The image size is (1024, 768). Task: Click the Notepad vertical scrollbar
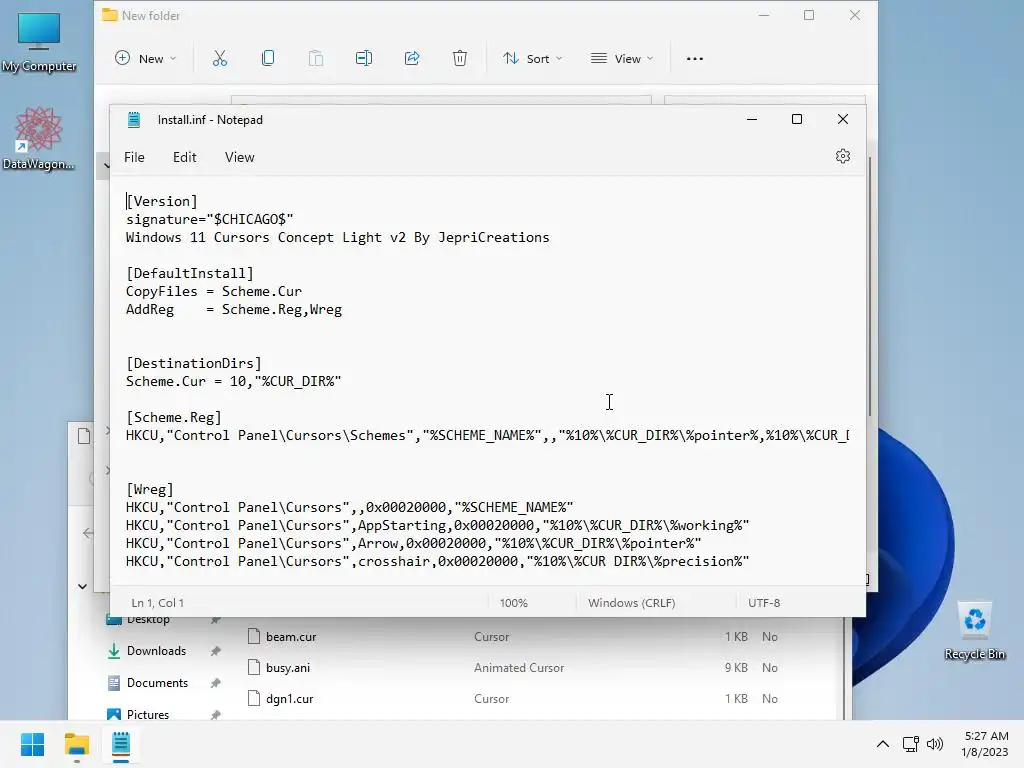click(869, 287)
